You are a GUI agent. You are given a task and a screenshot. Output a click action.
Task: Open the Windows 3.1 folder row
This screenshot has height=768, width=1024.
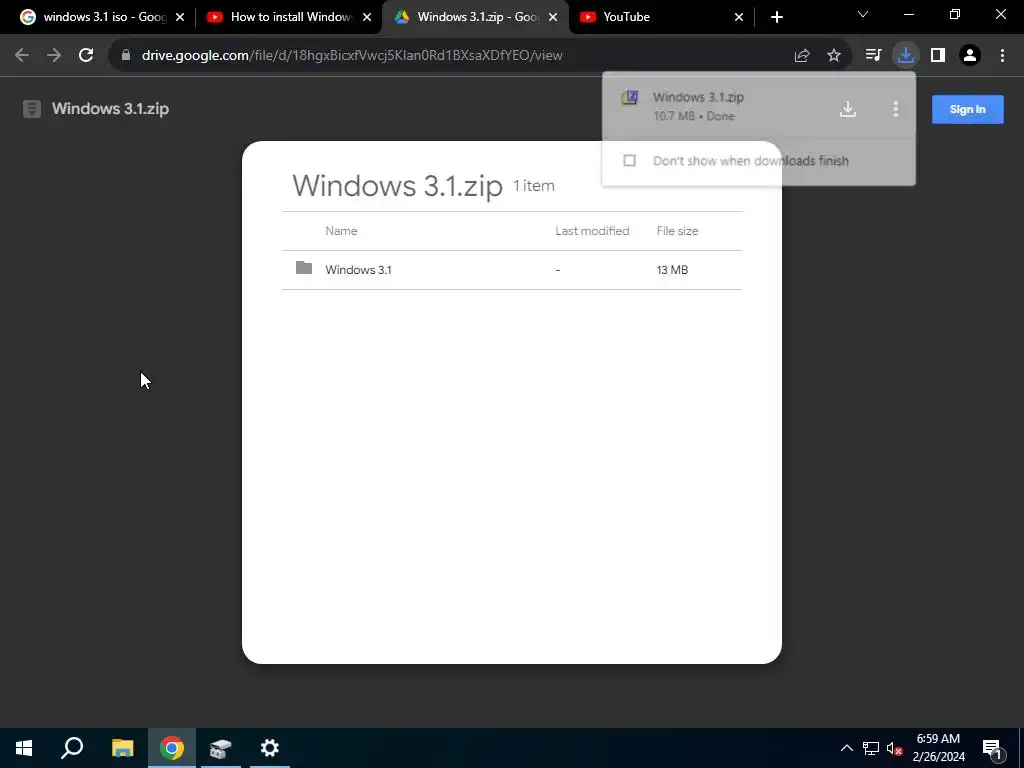pyautogui.click(x=512, y=270)
